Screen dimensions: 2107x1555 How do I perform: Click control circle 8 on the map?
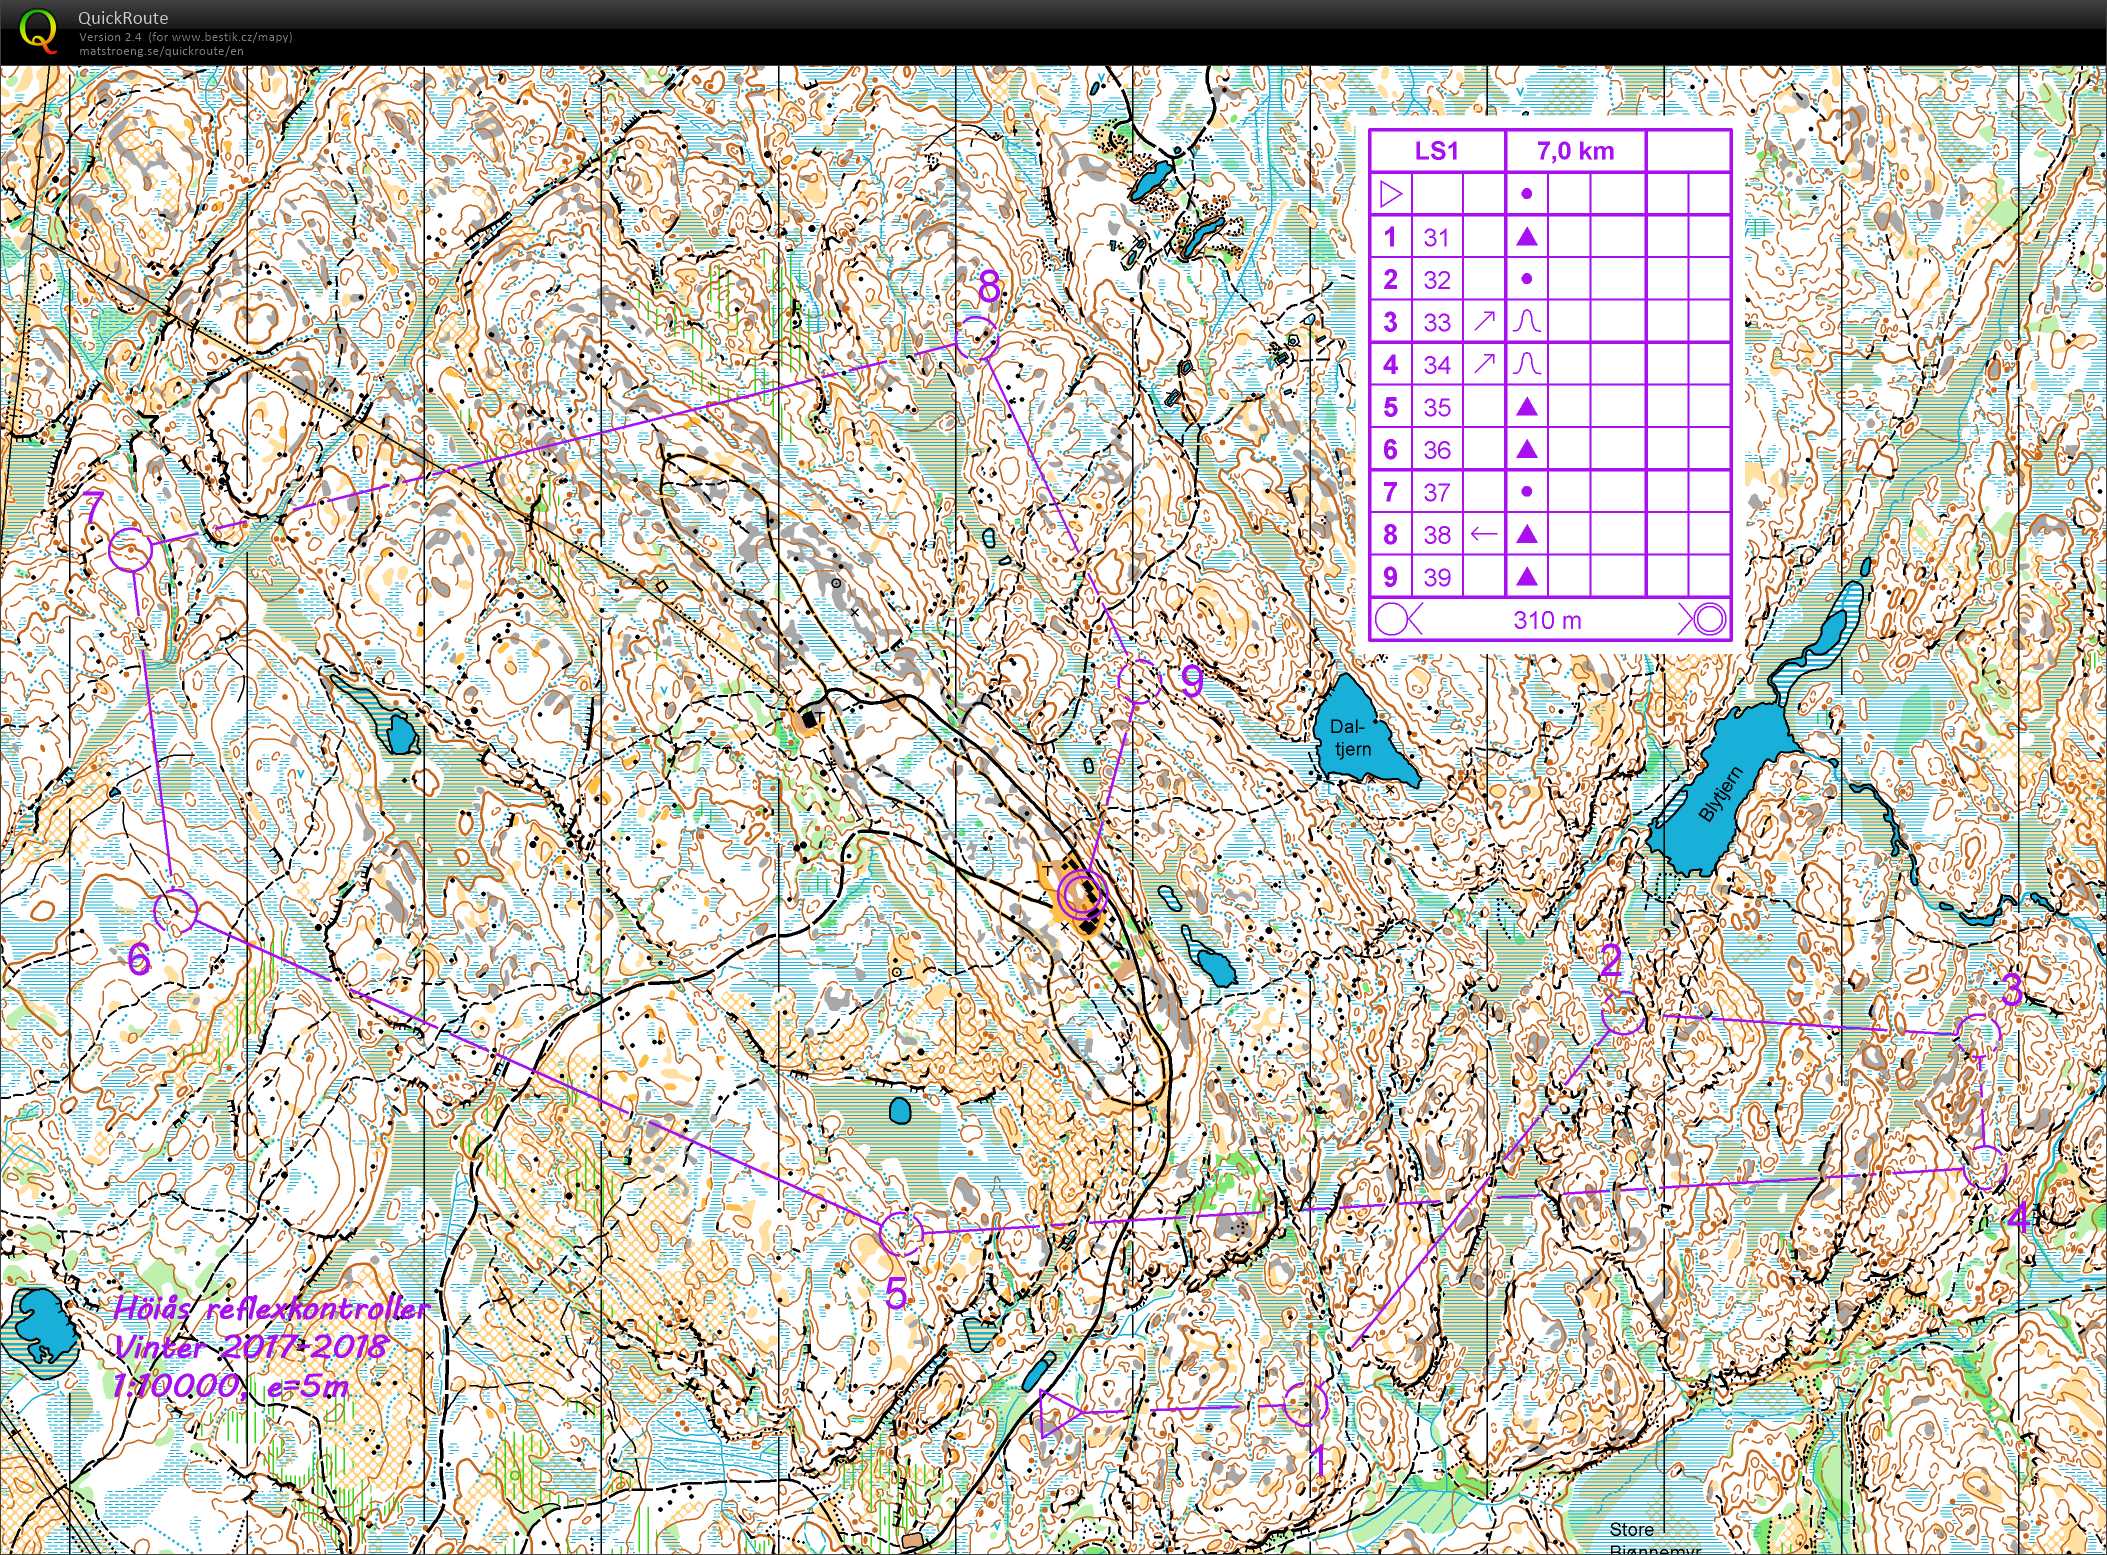[977, 339]
